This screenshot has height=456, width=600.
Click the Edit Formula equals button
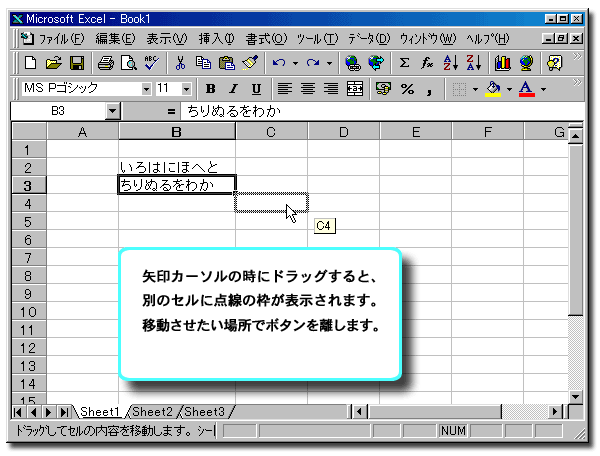coord(171,111)
